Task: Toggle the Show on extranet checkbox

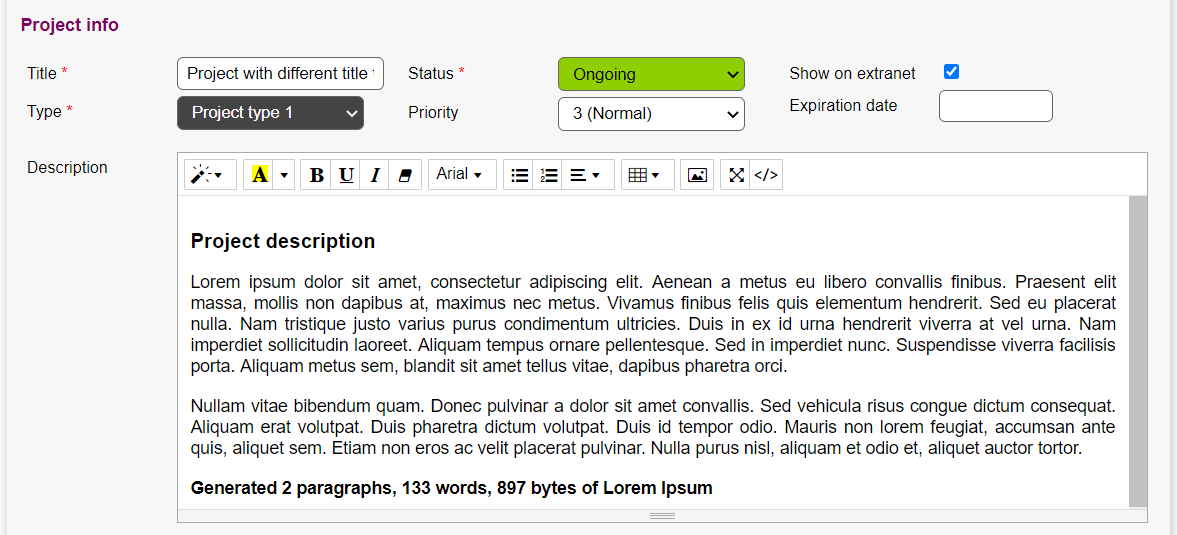Action: click(951, 72)
